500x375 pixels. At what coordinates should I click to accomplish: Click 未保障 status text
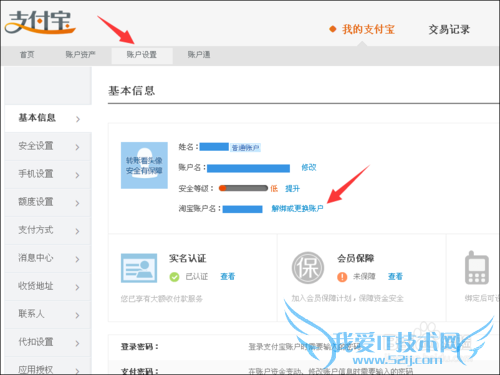tap(364, 276)
